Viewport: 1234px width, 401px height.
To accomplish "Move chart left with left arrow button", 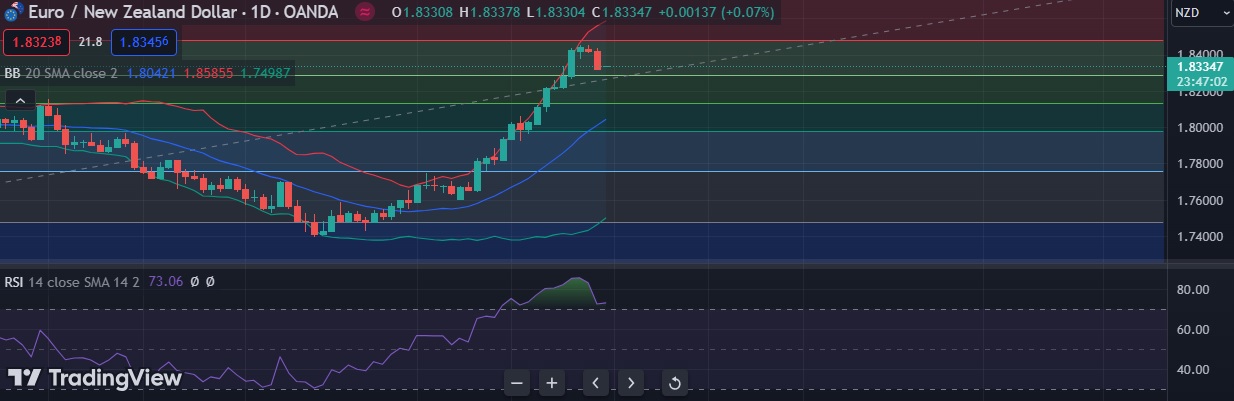I will coord(596,382).
